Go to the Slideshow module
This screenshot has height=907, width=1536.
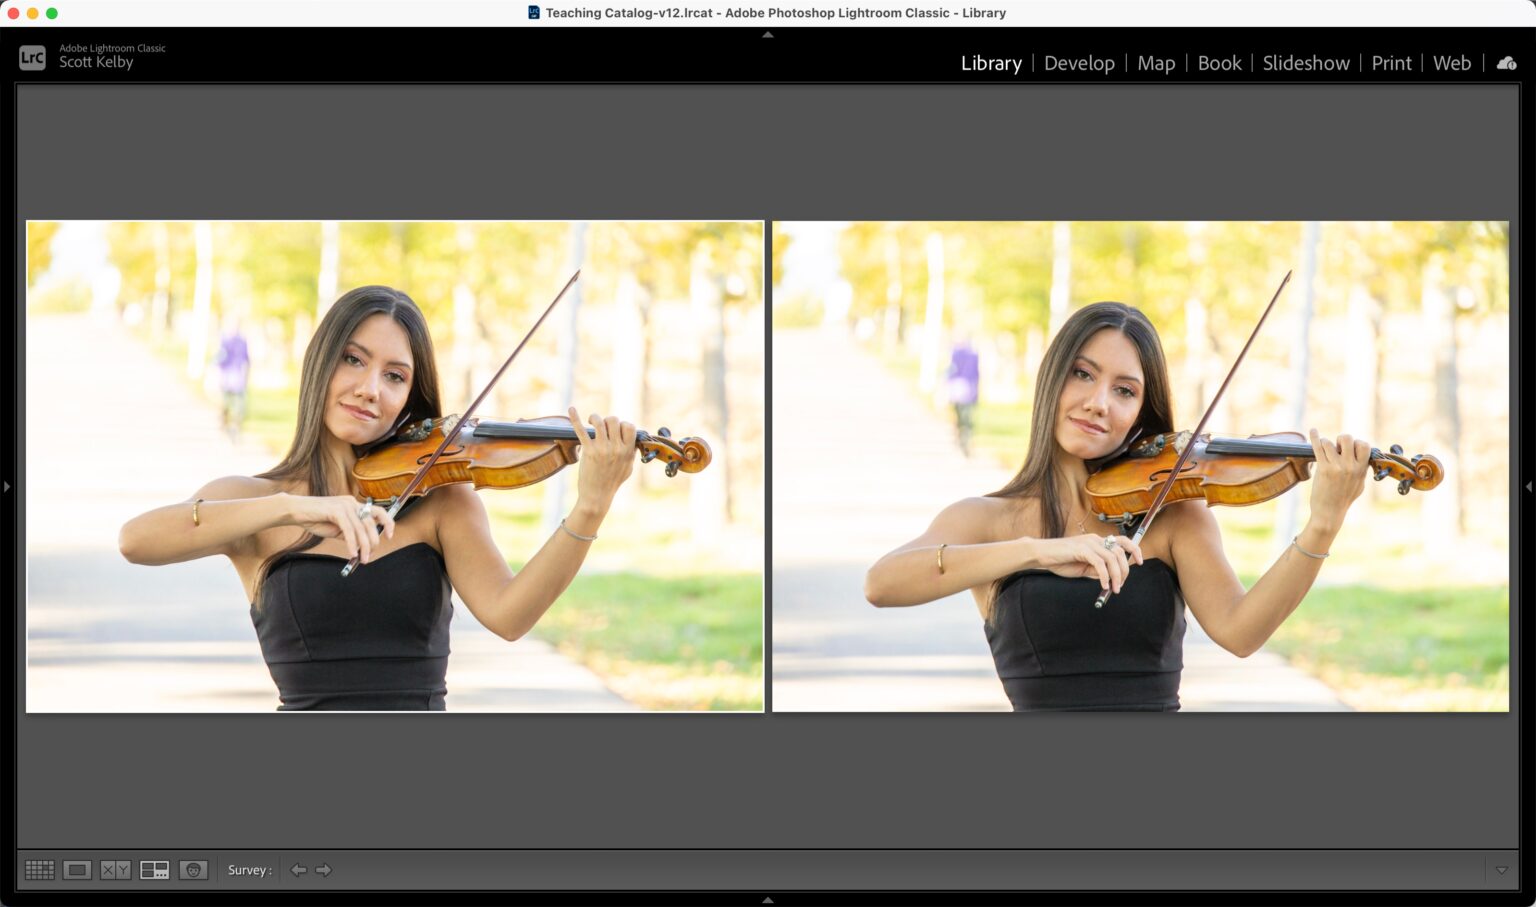(x=1305, y=63)
